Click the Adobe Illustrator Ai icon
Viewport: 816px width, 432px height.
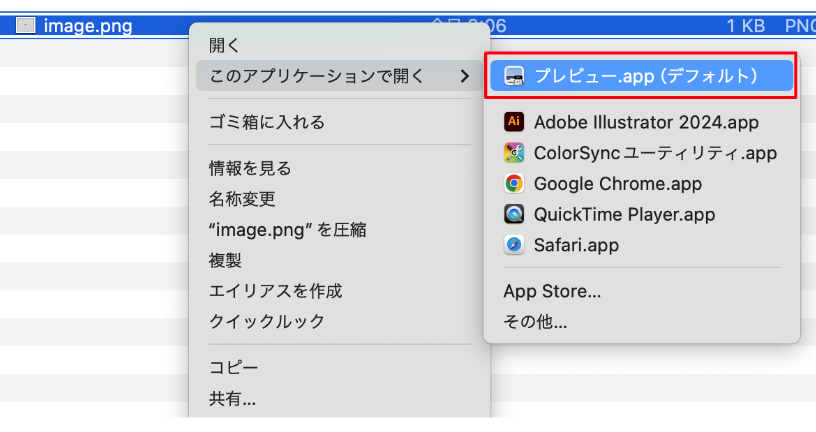[x=514, y=122]
